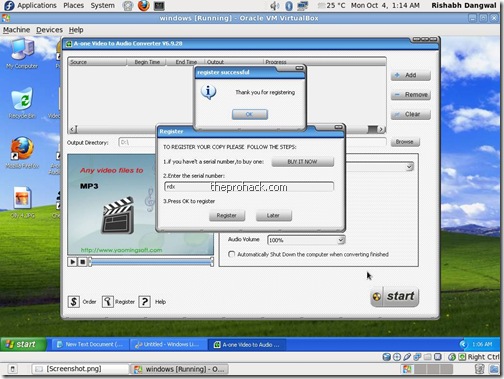The height and width of the screenshot is (379, 504).
Task: Click the Bluetooth icon in top panel
Action: click(x=289, y=5)
